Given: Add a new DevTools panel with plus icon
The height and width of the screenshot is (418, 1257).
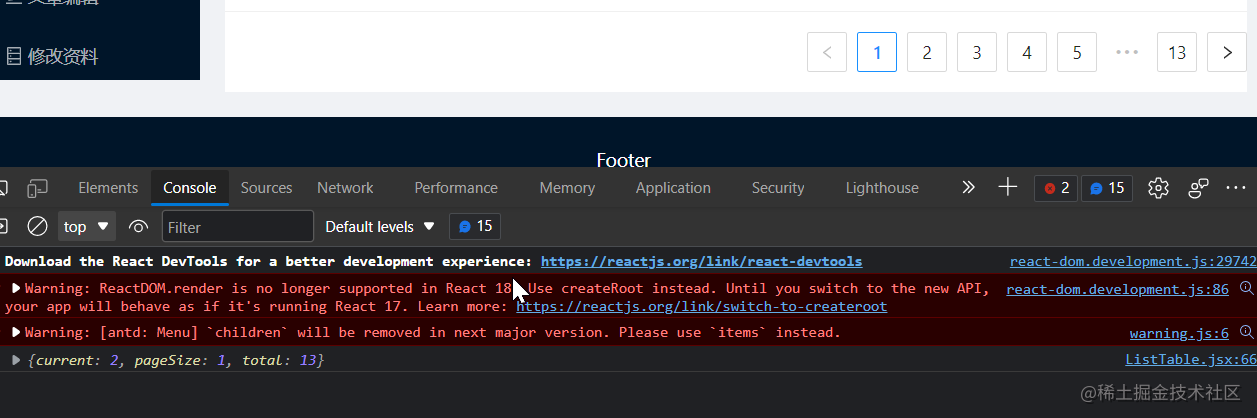Looking at the screenshot, I should tap(1007, 187).
